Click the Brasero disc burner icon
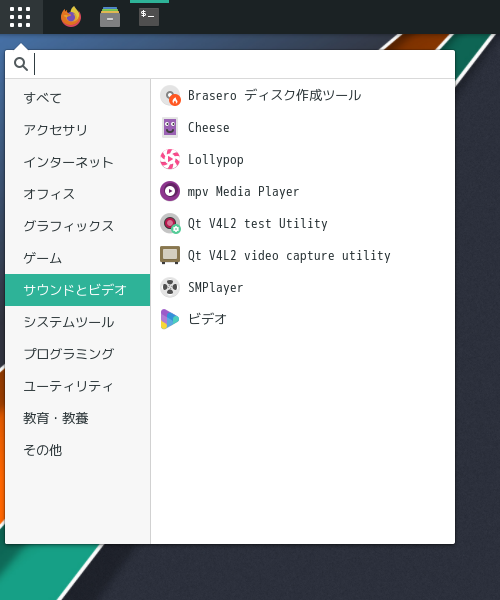This screenshot has height=600, width=500. coord(170,96)
